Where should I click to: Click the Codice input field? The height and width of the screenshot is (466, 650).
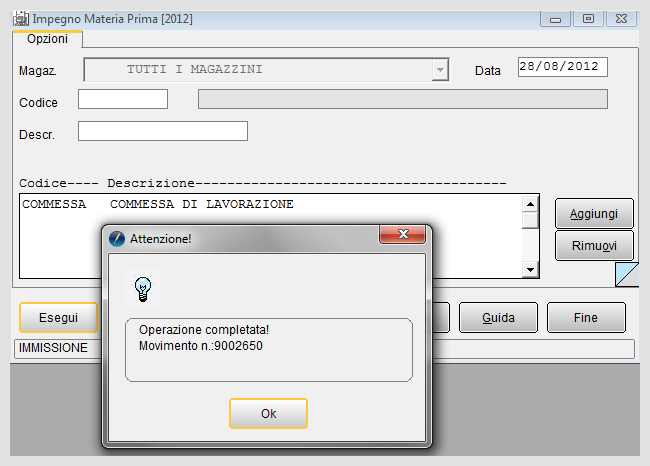pyautogui.click(x=123, y=99)
